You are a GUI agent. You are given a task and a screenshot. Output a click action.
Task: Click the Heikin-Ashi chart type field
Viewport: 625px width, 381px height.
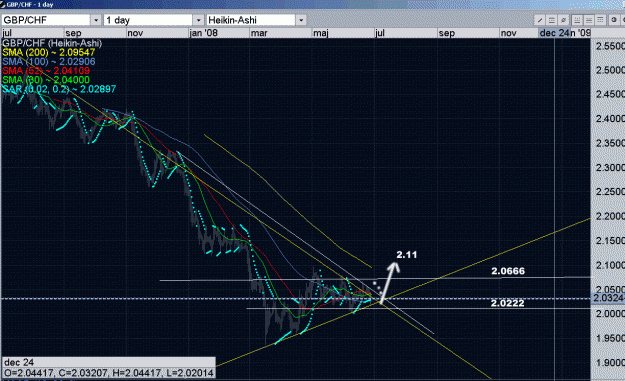[251, 20]
